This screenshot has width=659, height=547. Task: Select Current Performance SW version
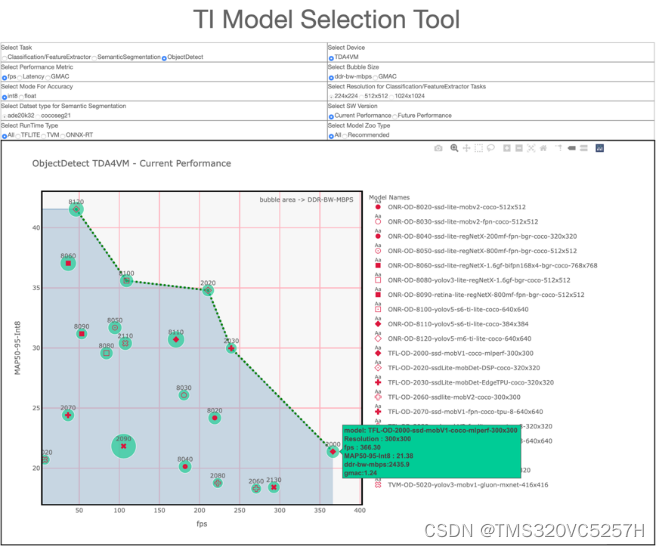click(x=331, y=116)
